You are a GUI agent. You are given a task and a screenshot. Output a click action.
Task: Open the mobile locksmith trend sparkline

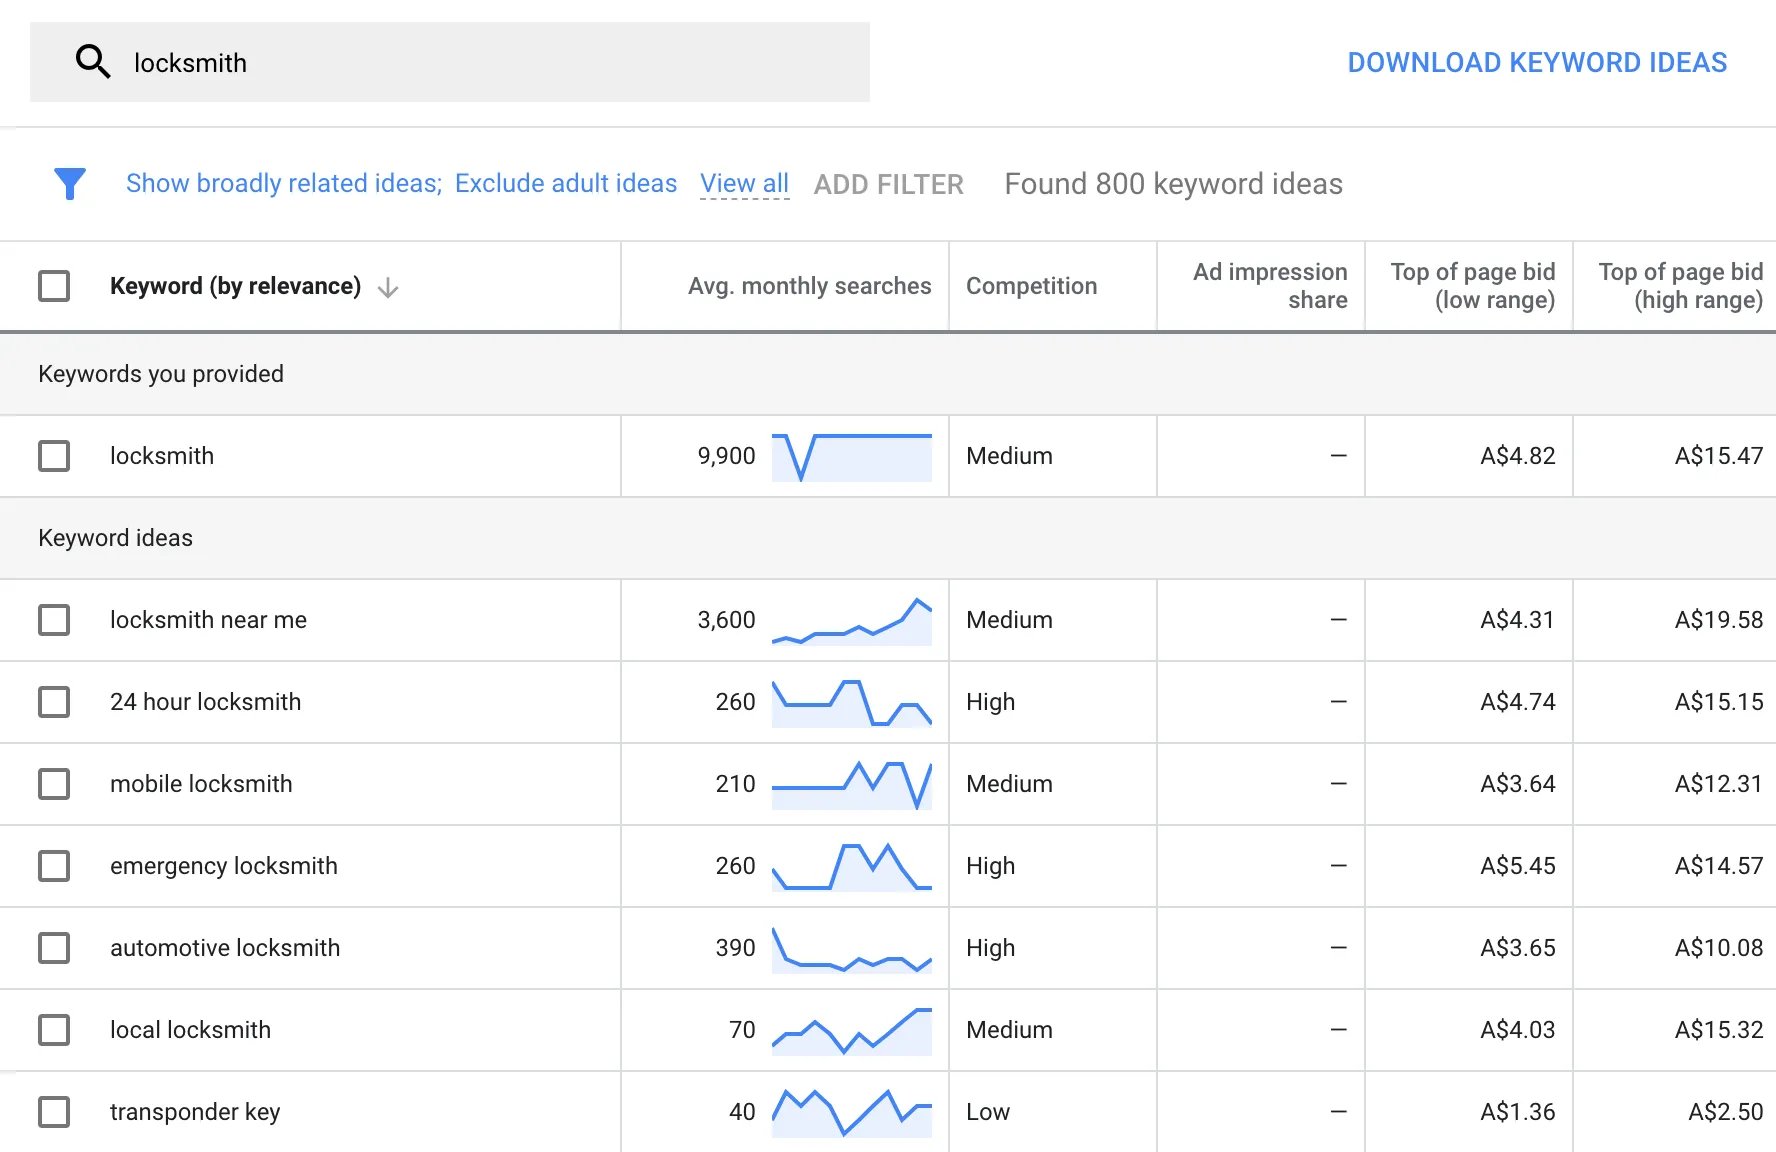(x=852, y=785)
